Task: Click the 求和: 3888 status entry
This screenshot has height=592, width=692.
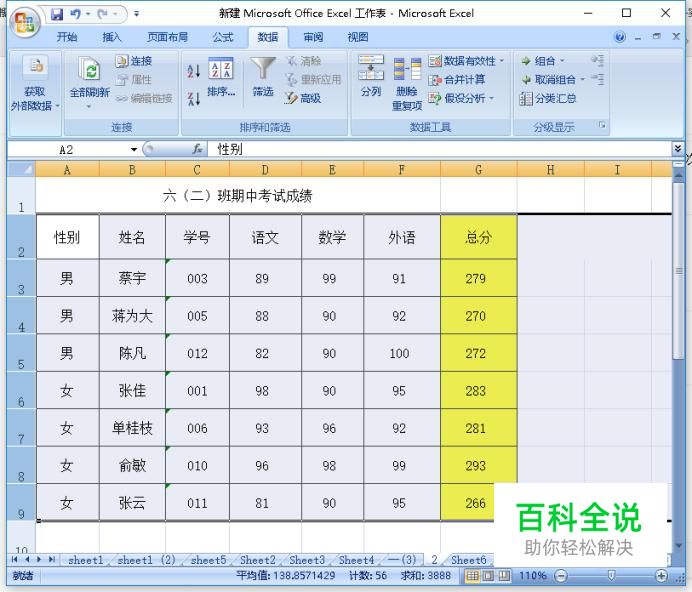Action: pyautogui.click(x=425, y=576)
